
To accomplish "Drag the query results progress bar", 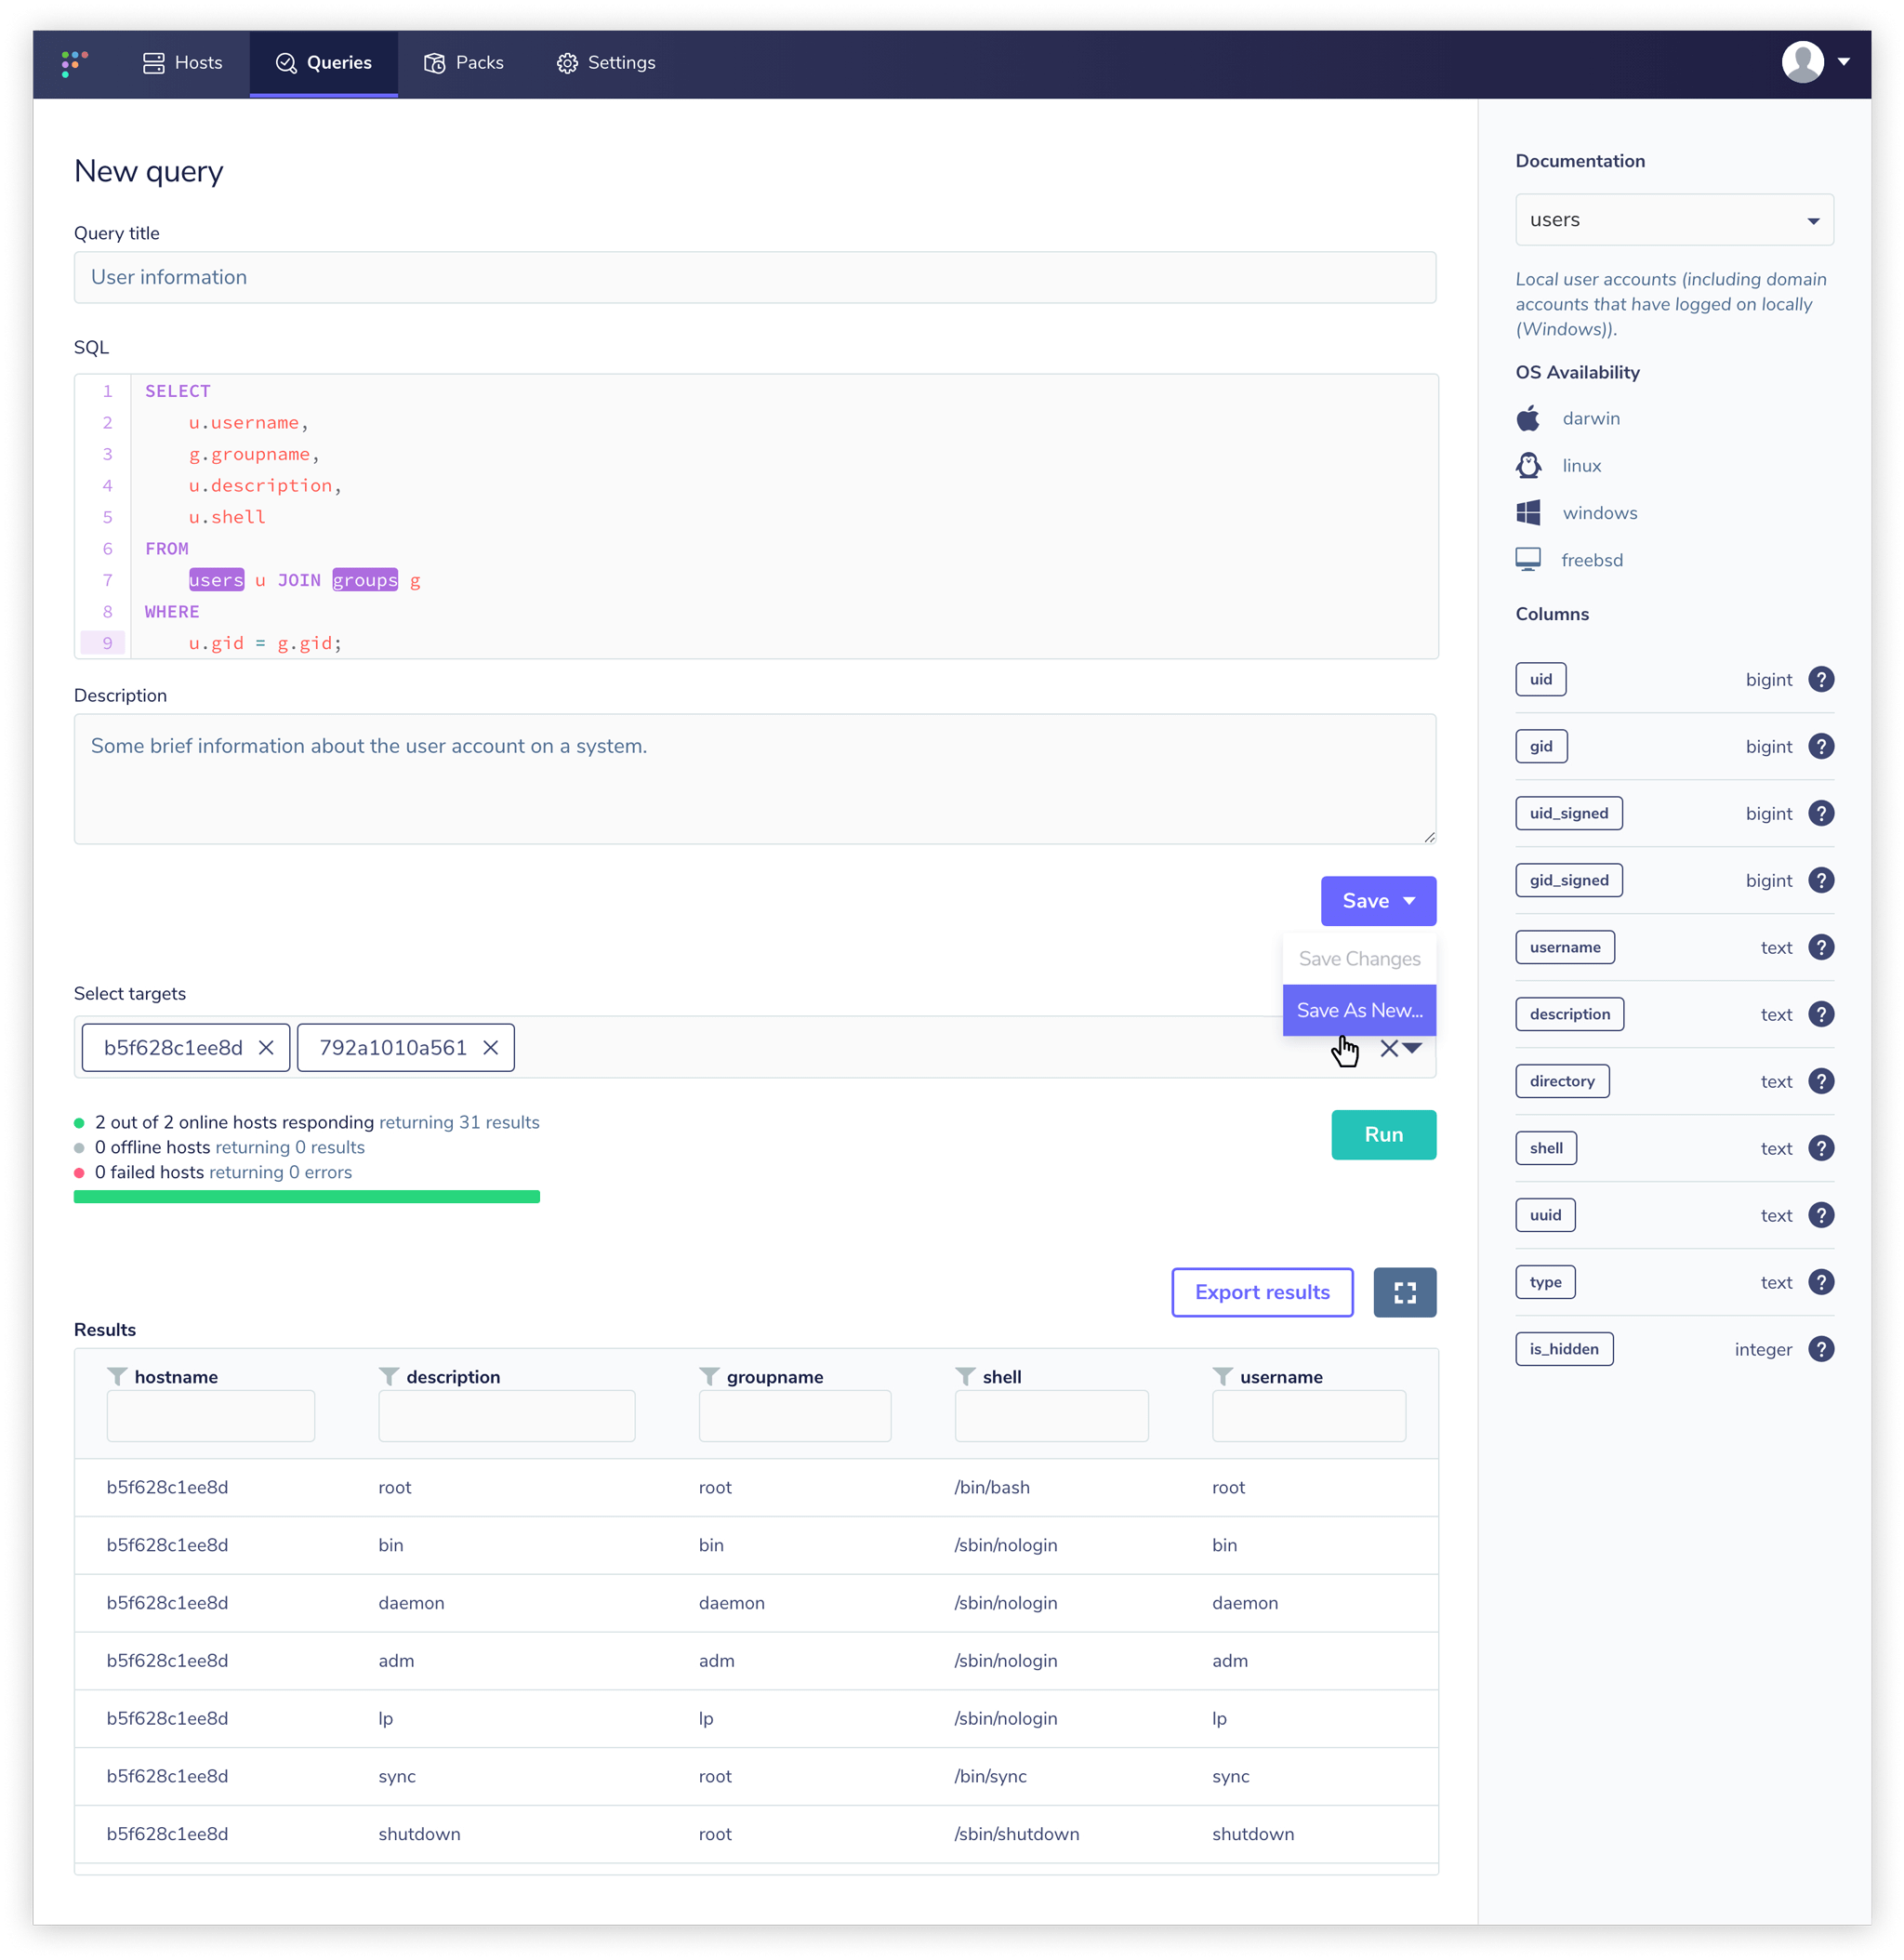I will coord(306,1197).
